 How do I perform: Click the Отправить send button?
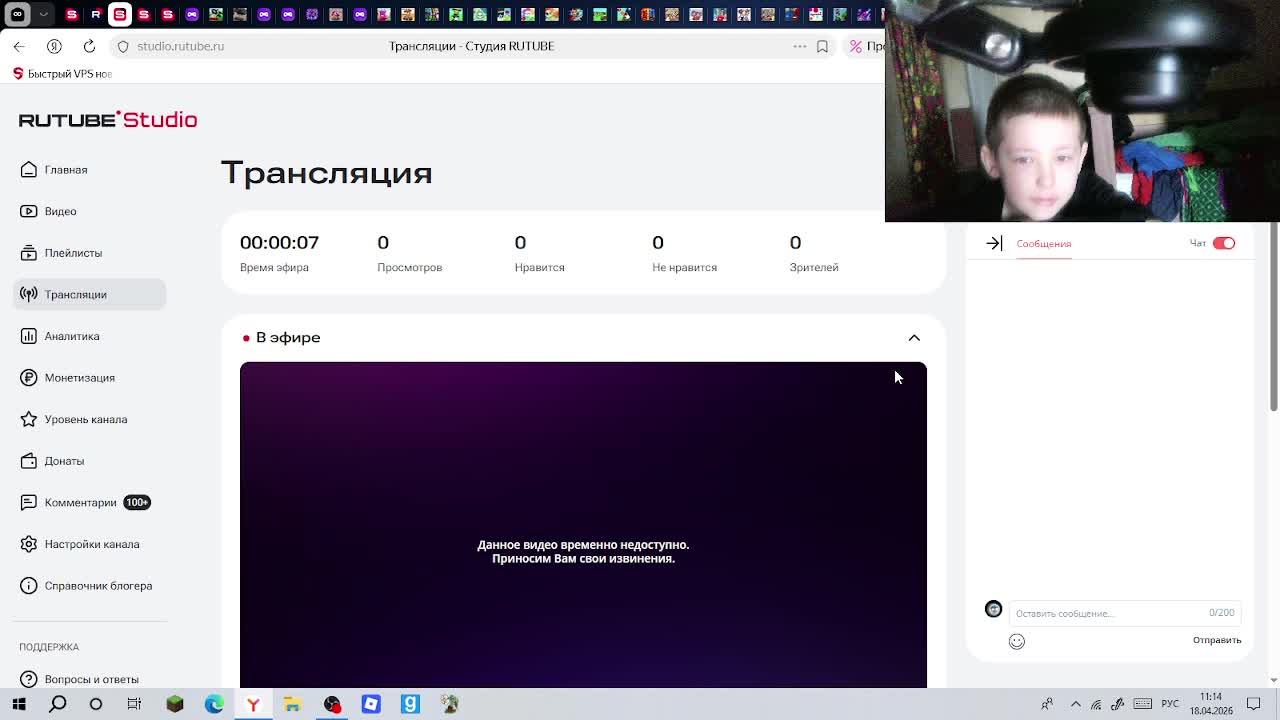[x=1217, y=640]
